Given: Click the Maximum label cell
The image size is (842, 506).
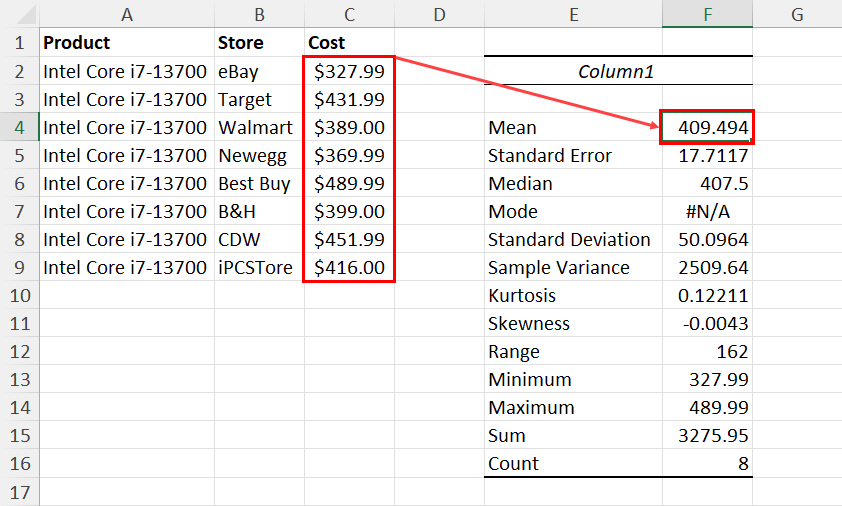Looking at the screenshot, I should pyautogui.click(x=574, y=407).
